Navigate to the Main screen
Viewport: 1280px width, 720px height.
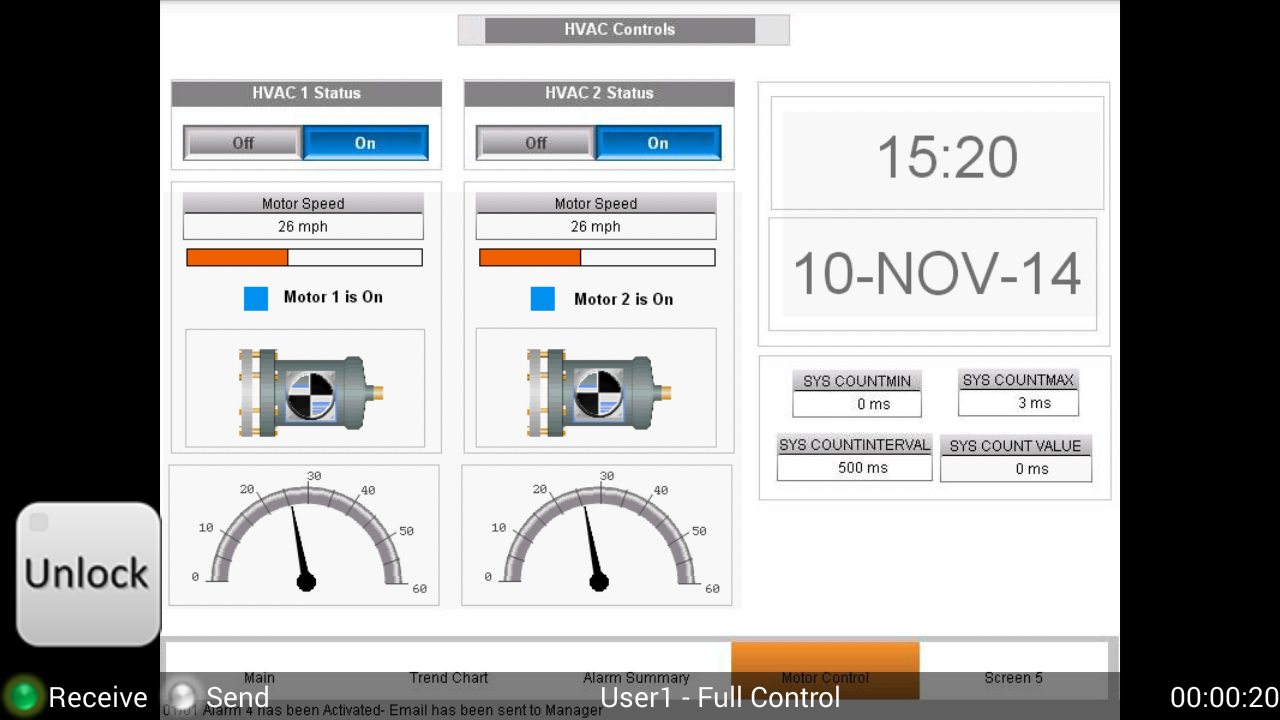point(259,677)
